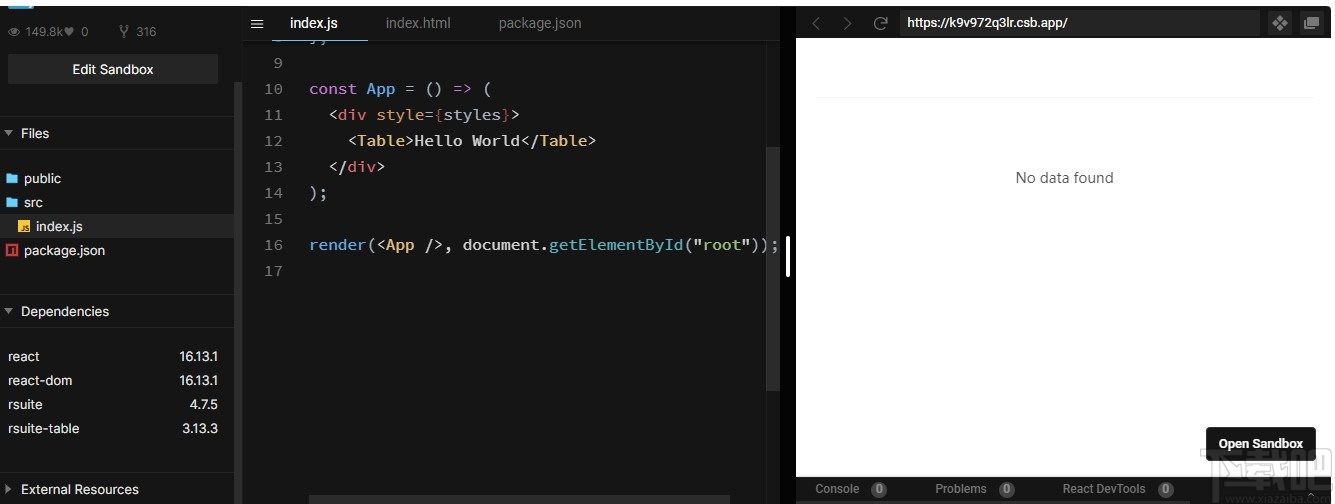Click the fork count icon

123,32
